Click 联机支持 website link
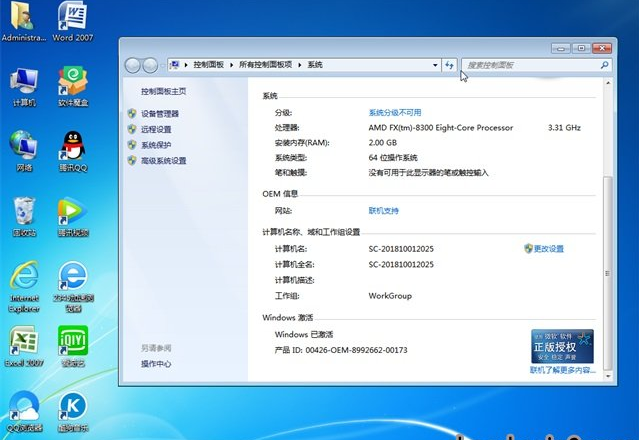Screen dimensions: 639x440 pyautogui.click(x=383, y=211)
